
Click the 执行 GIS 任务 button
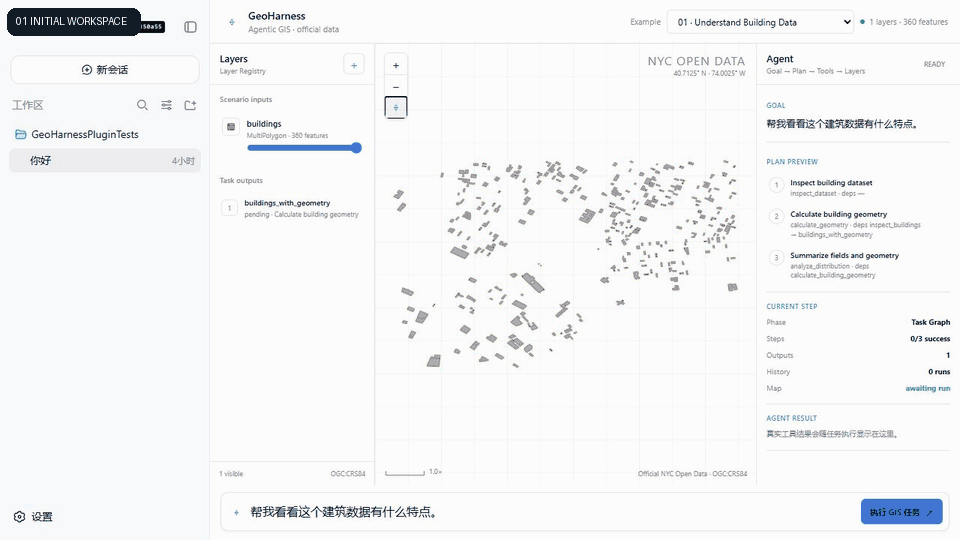click(901, 512)
